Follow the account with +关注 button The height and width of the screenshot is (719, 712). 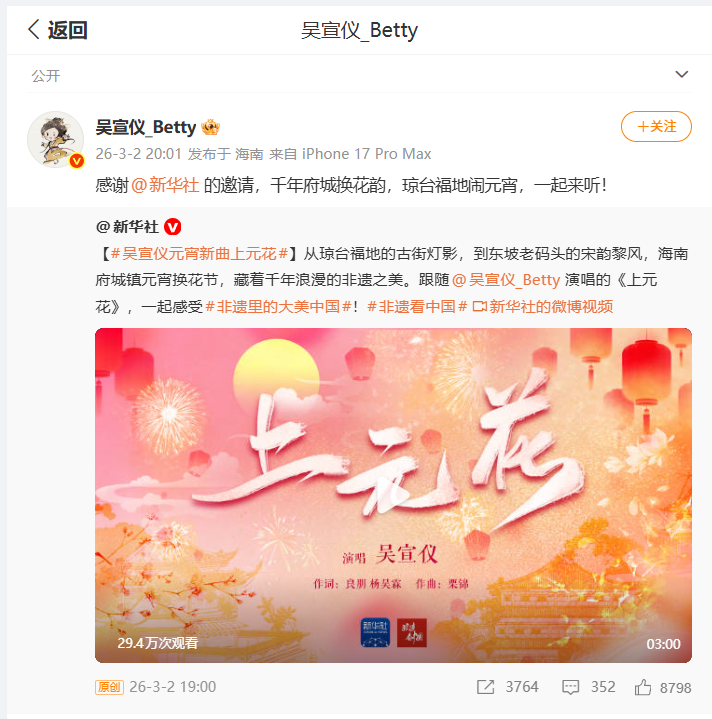coord(656,127)
